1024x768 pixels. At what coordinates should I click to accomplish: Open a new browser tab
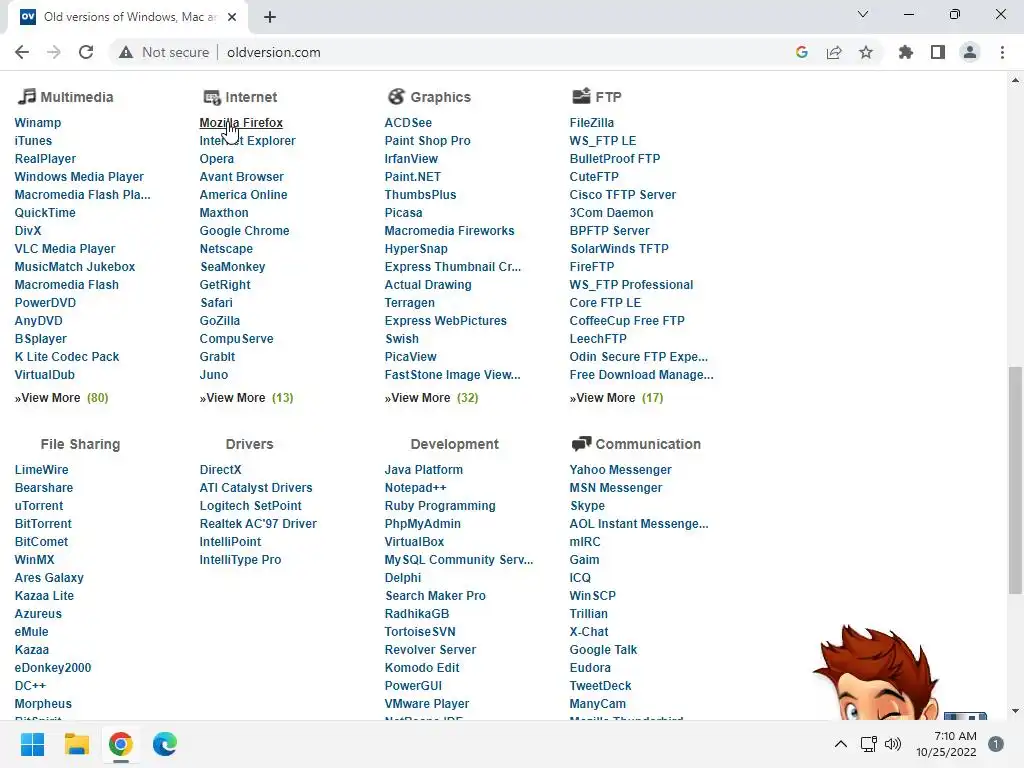(x=270, y=17)
